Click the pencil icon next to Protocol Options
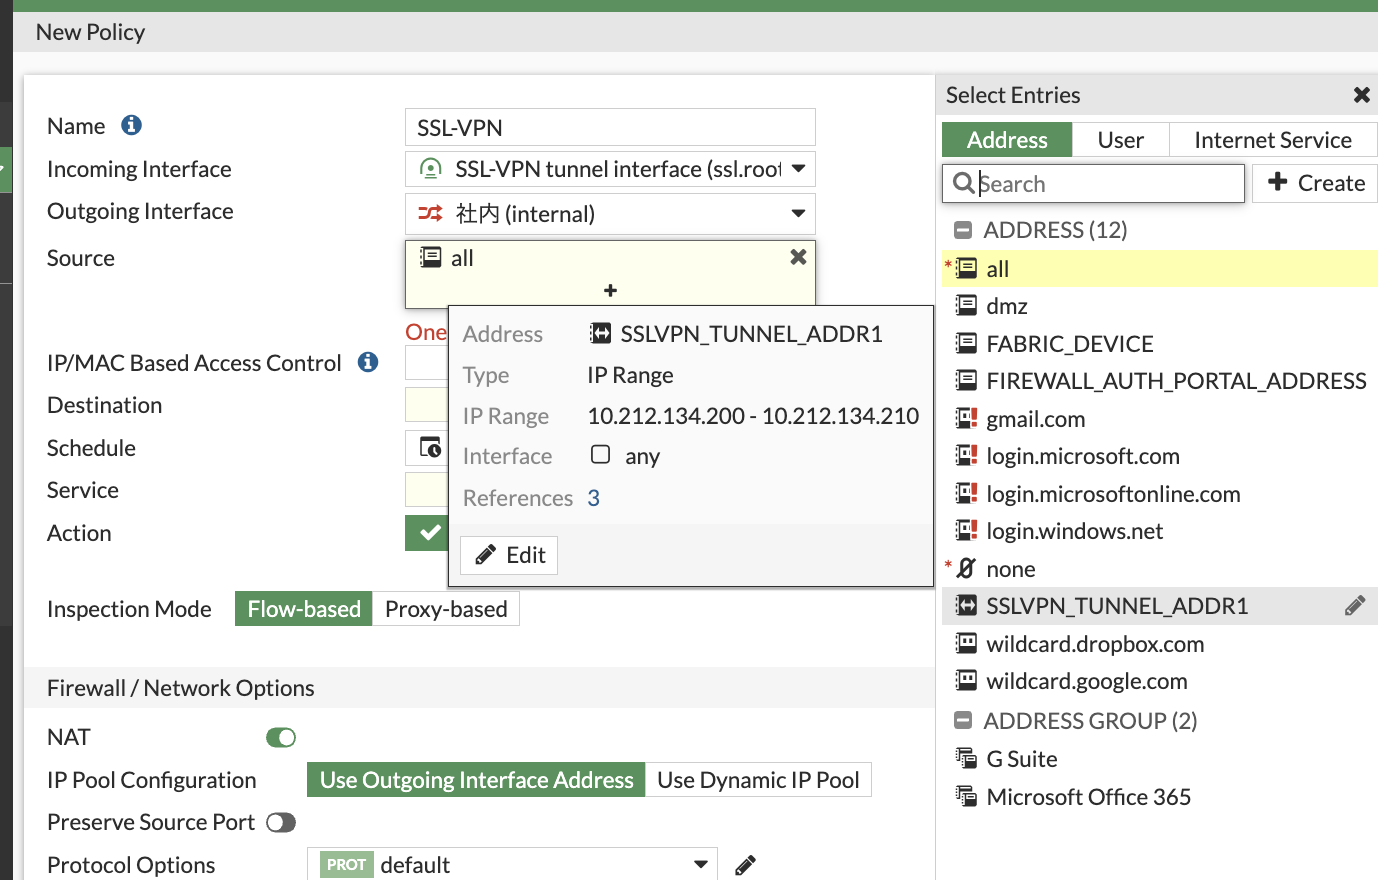This screenshot has height=880, width=1378. (745, 865)
